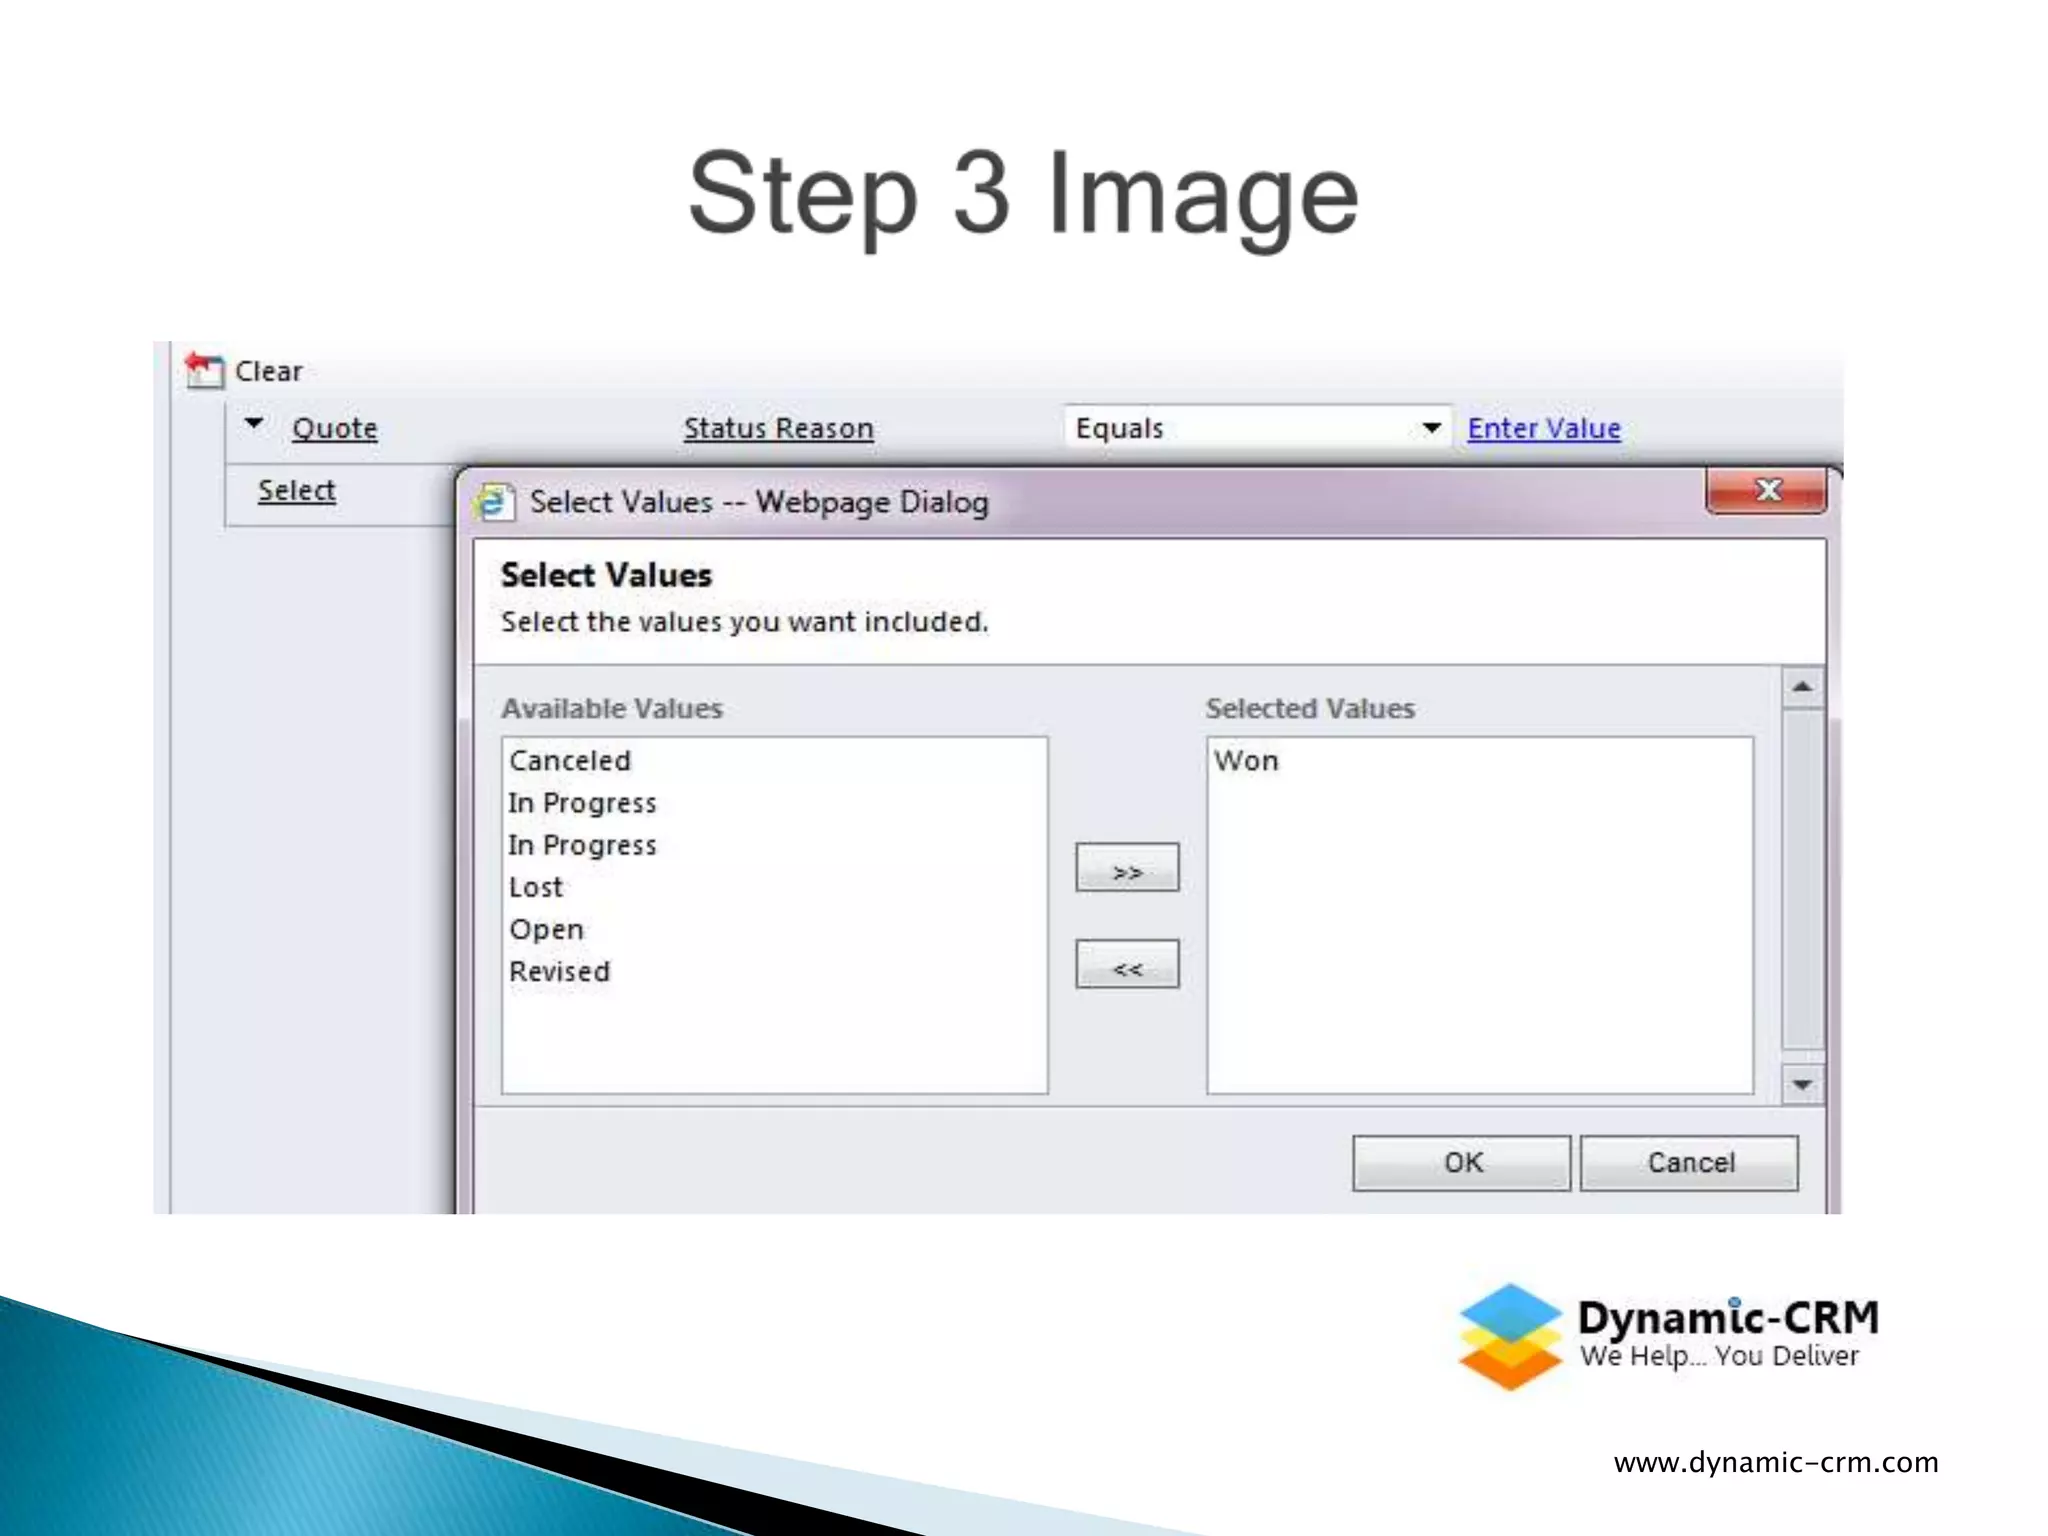Screen dimensions: 2048x1536
Task: Click the Quote entity link
Action: click(x=334, y=428)
